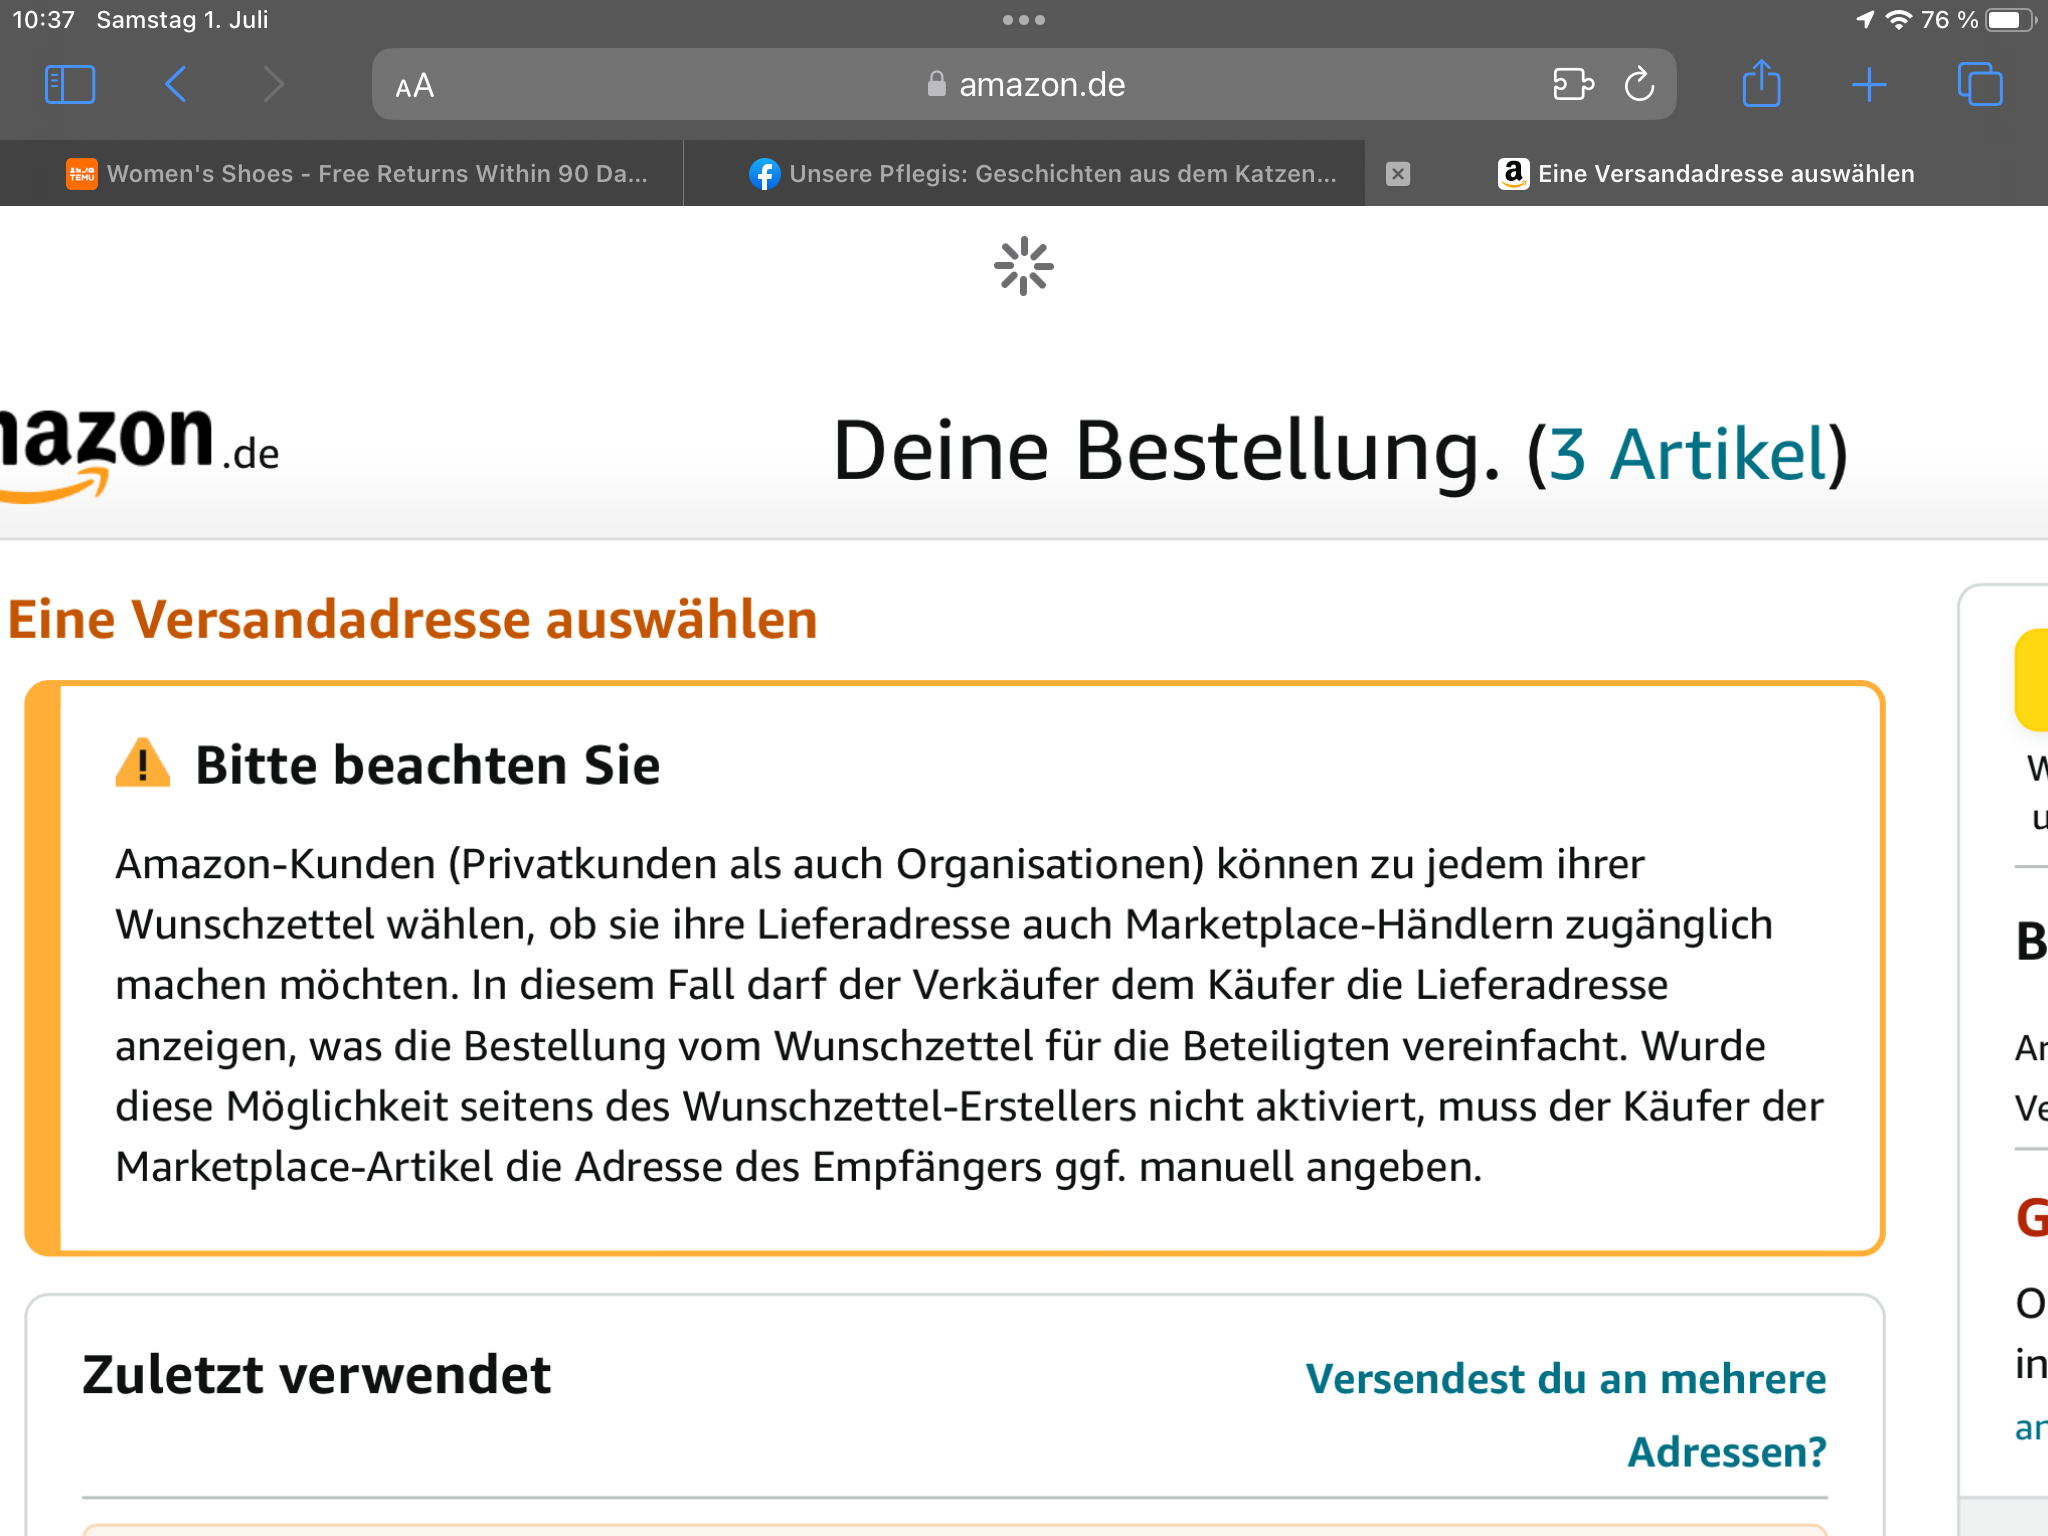2048x1536 pixels.
Task: Tap the three-dot multitasking menu
Action: coord(1024,20)
